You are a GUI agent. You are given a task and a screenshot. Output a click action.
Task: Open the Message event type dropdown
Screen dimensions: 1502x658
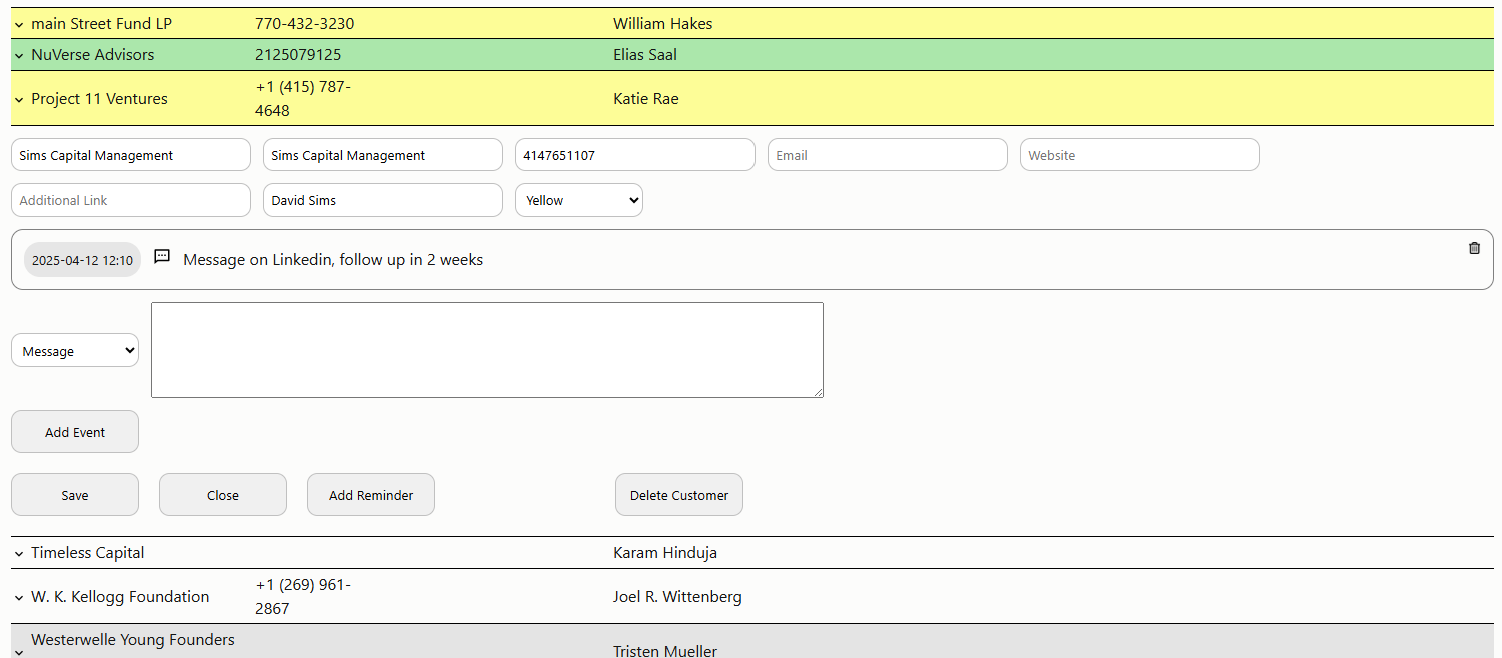75,350
